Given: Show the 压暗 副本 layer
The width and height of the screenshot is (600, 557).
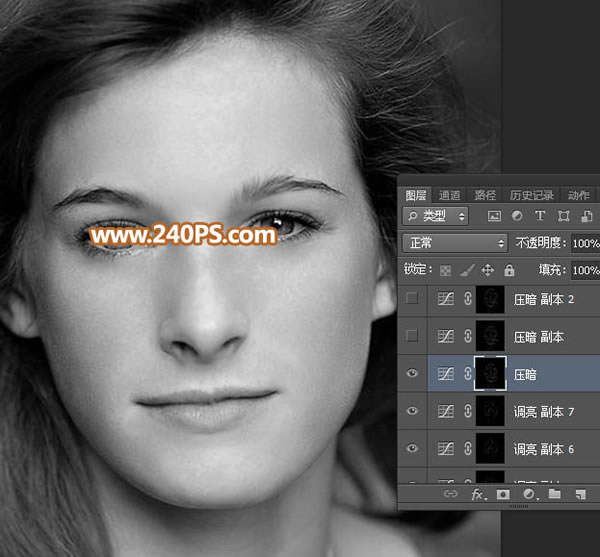Looking at the screenshot, I should (x=412, y=336).
